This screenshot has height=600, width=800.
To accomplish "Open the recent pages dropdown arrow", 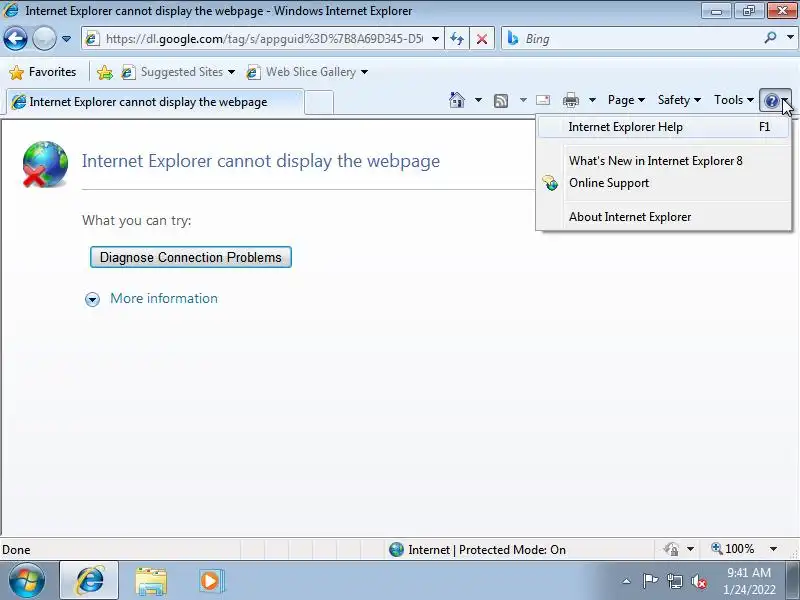I will pos(66,39).
